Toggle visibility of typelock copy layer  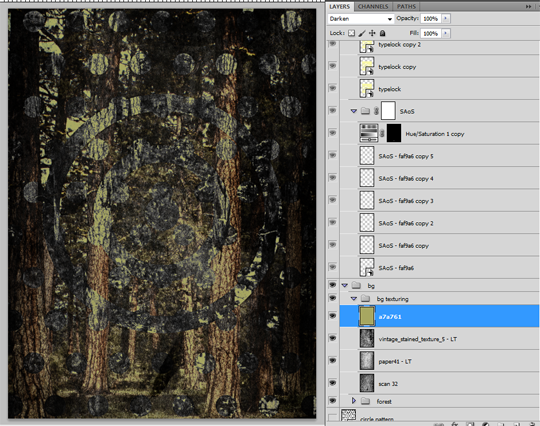332,65
